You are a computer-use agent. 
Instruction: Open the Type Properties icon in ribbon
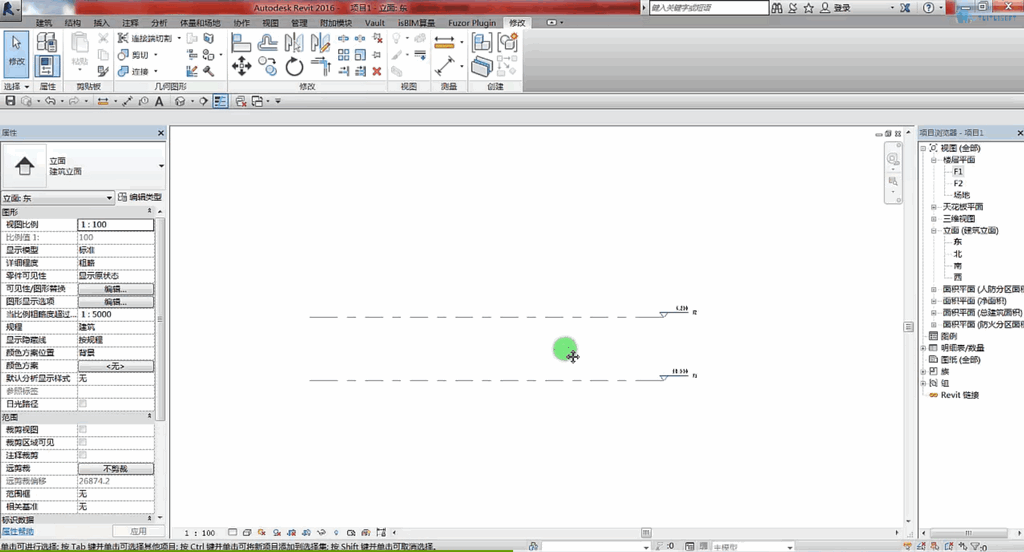47,43
